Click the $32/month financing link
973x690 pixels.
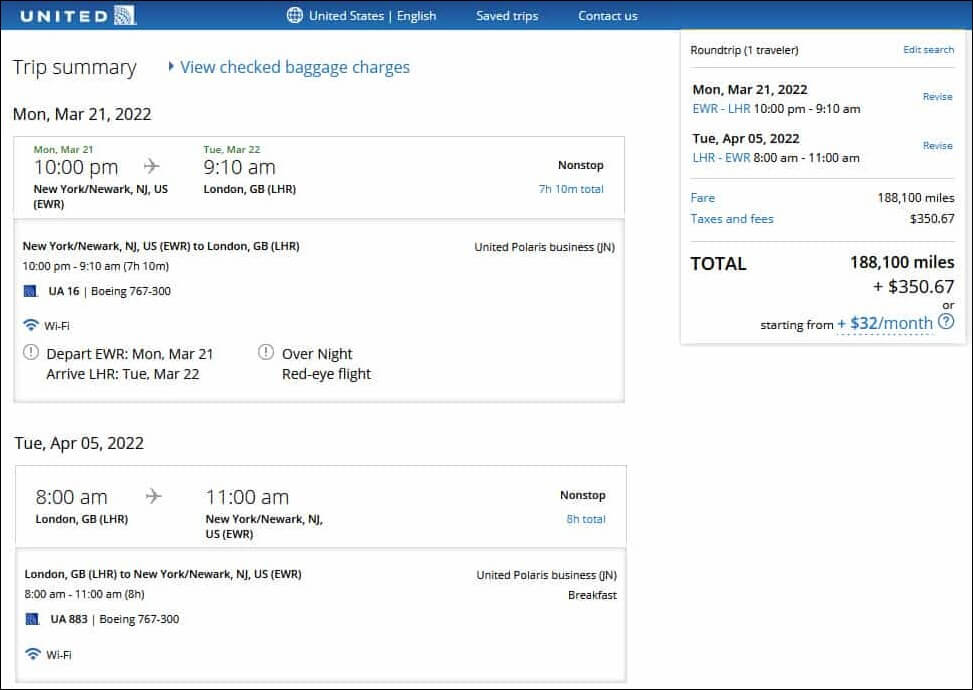pyautogui.click(x=885, y=323)
